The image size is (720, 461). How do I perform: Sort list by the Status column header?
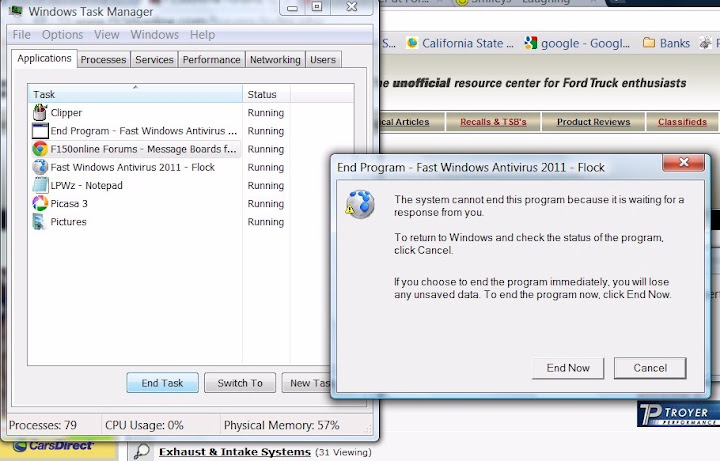(266, 94)
